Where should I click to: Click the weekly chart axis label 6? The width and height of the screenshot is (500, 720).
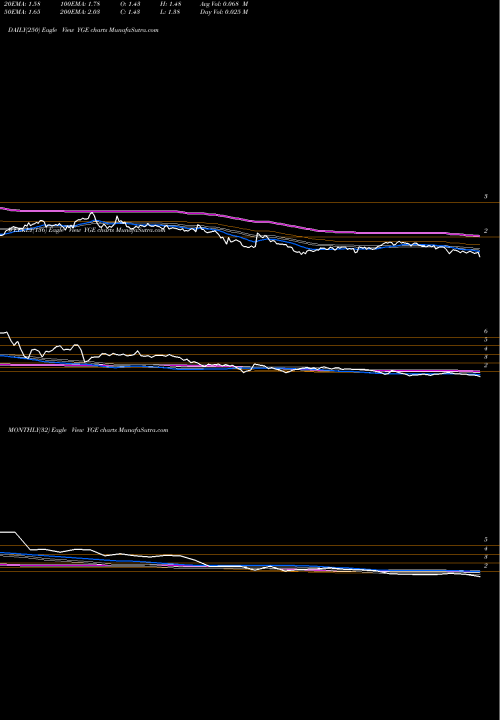point(486,331)
